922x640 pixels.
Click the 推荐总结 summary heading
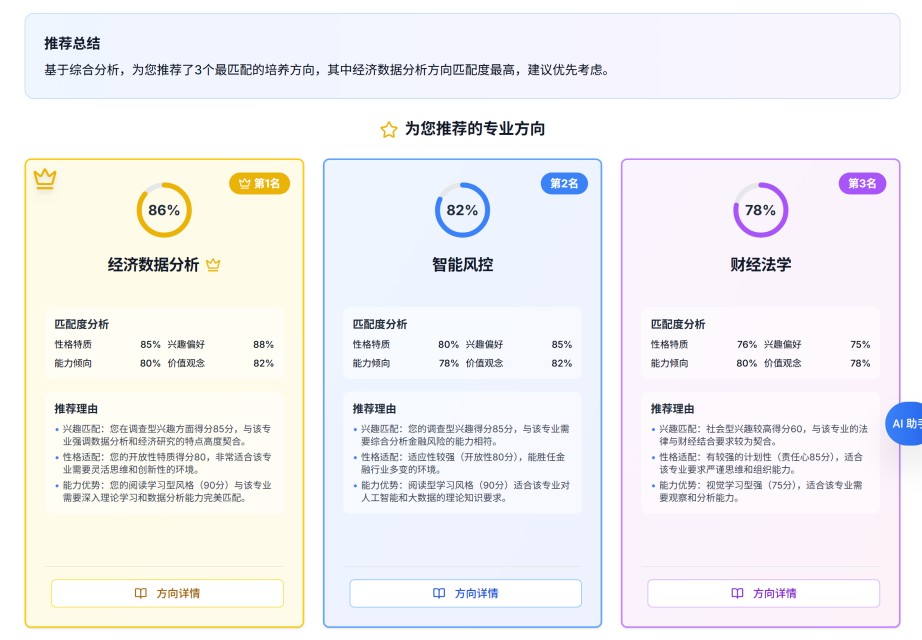(x=72, y=44)
